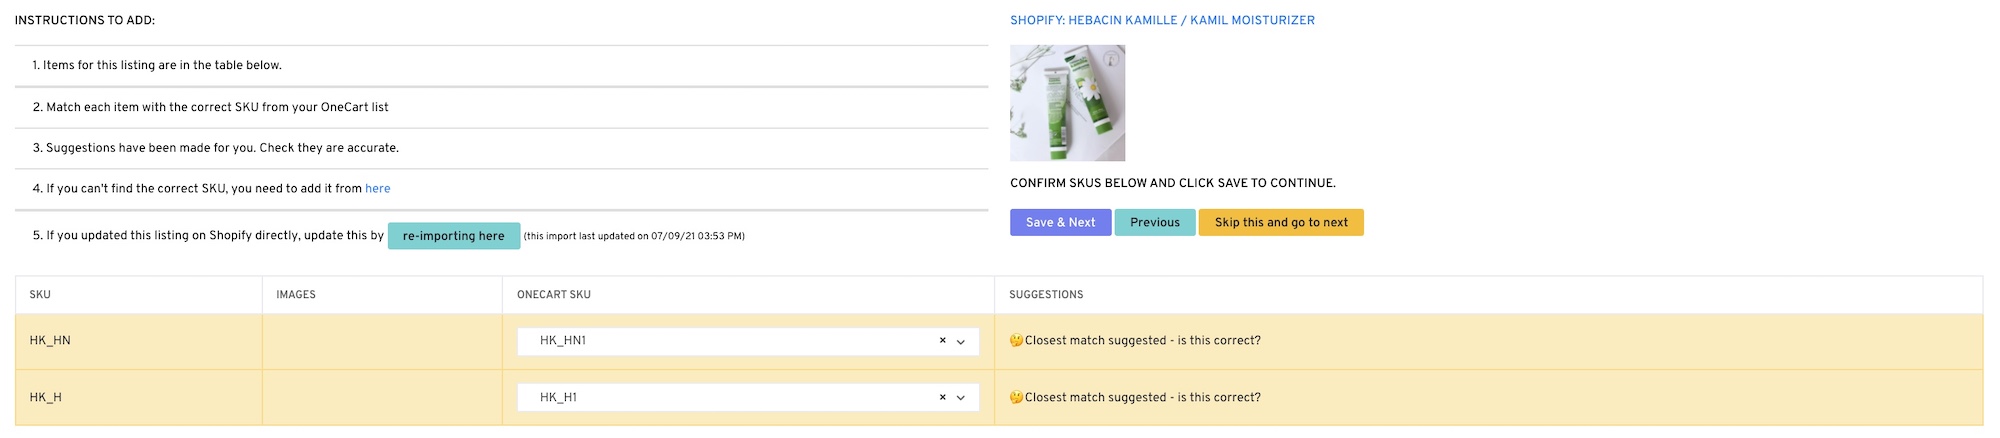Click the HK_H1 selected value text
The image size is (2000, 438).
pyautogui.click(x=558, y=398)
